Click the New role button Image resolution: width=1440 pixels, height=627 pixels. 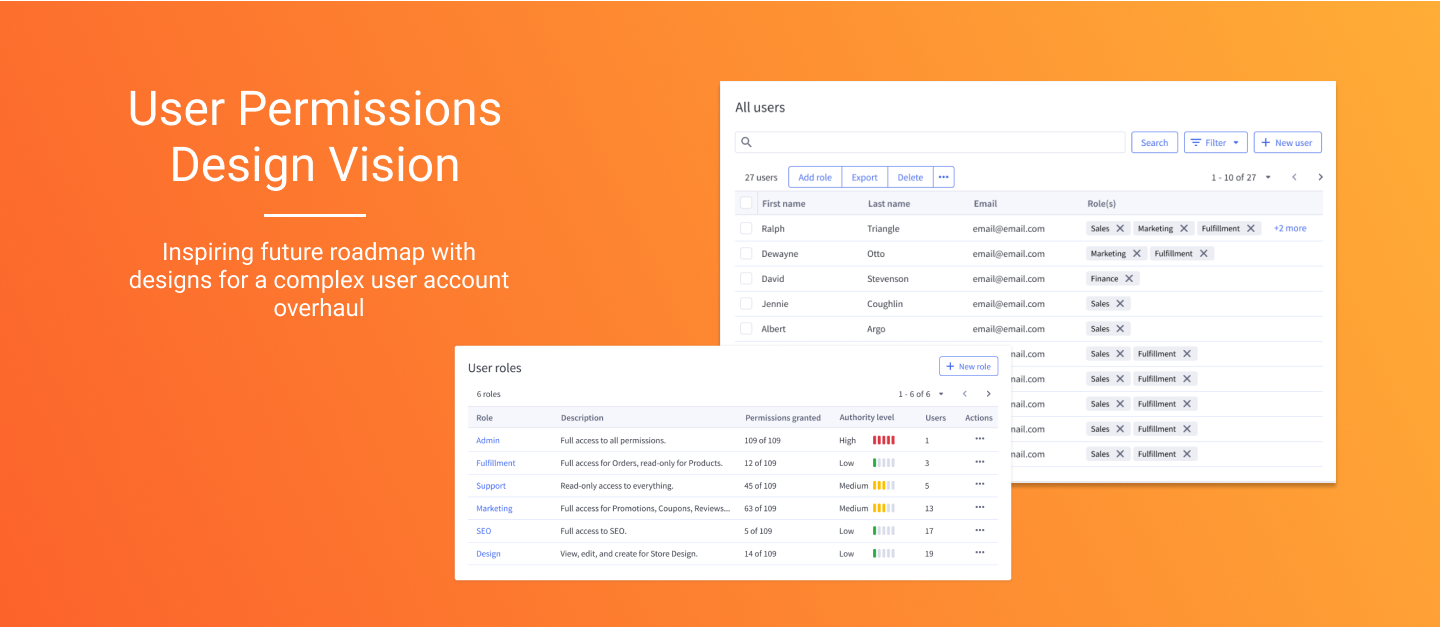tap(968, 366)
